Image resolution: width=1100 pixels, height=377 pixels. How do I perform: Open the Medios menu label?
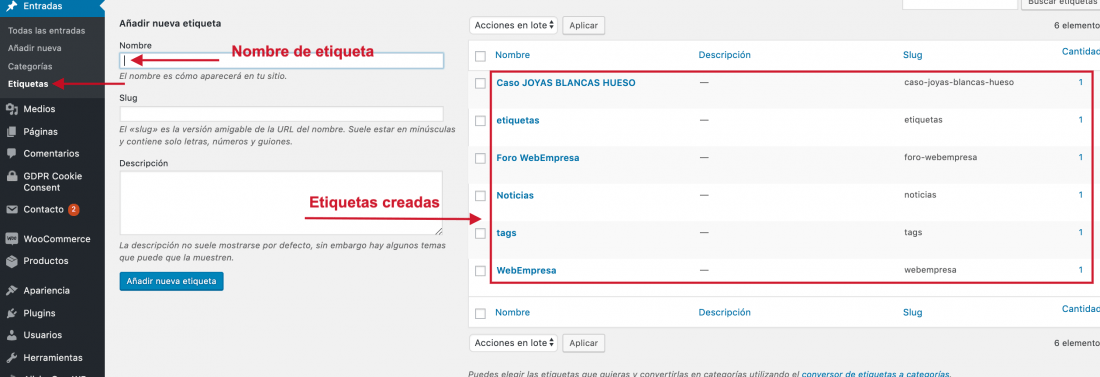(39, 109)
